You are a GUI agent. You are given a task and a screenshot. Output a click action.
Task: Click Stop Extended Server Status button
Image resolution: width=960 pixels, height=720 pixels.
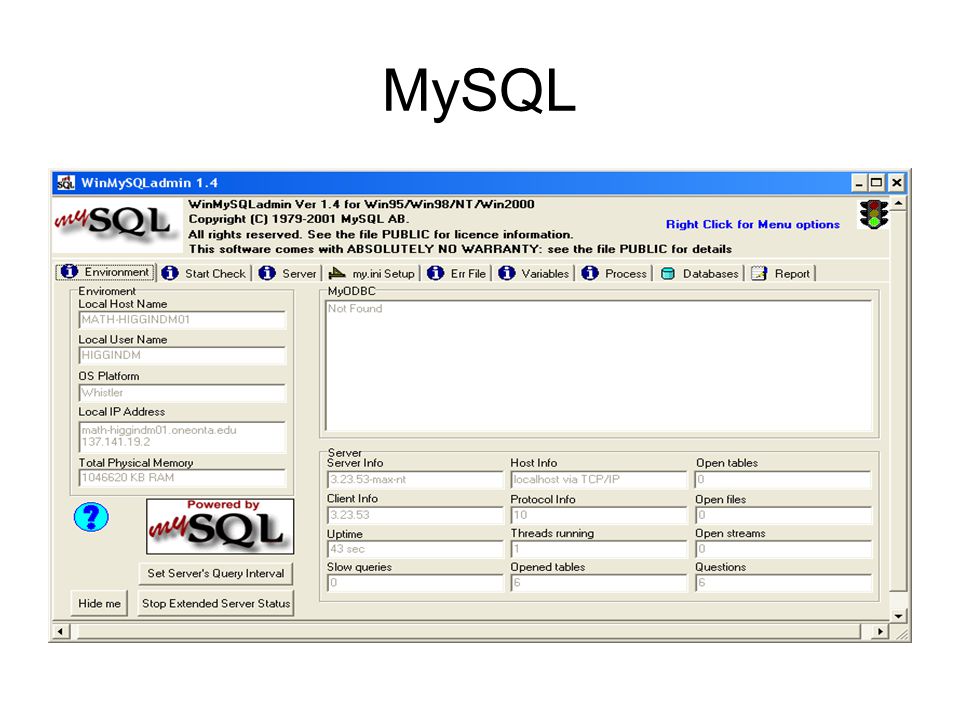(x=216, y=603)
